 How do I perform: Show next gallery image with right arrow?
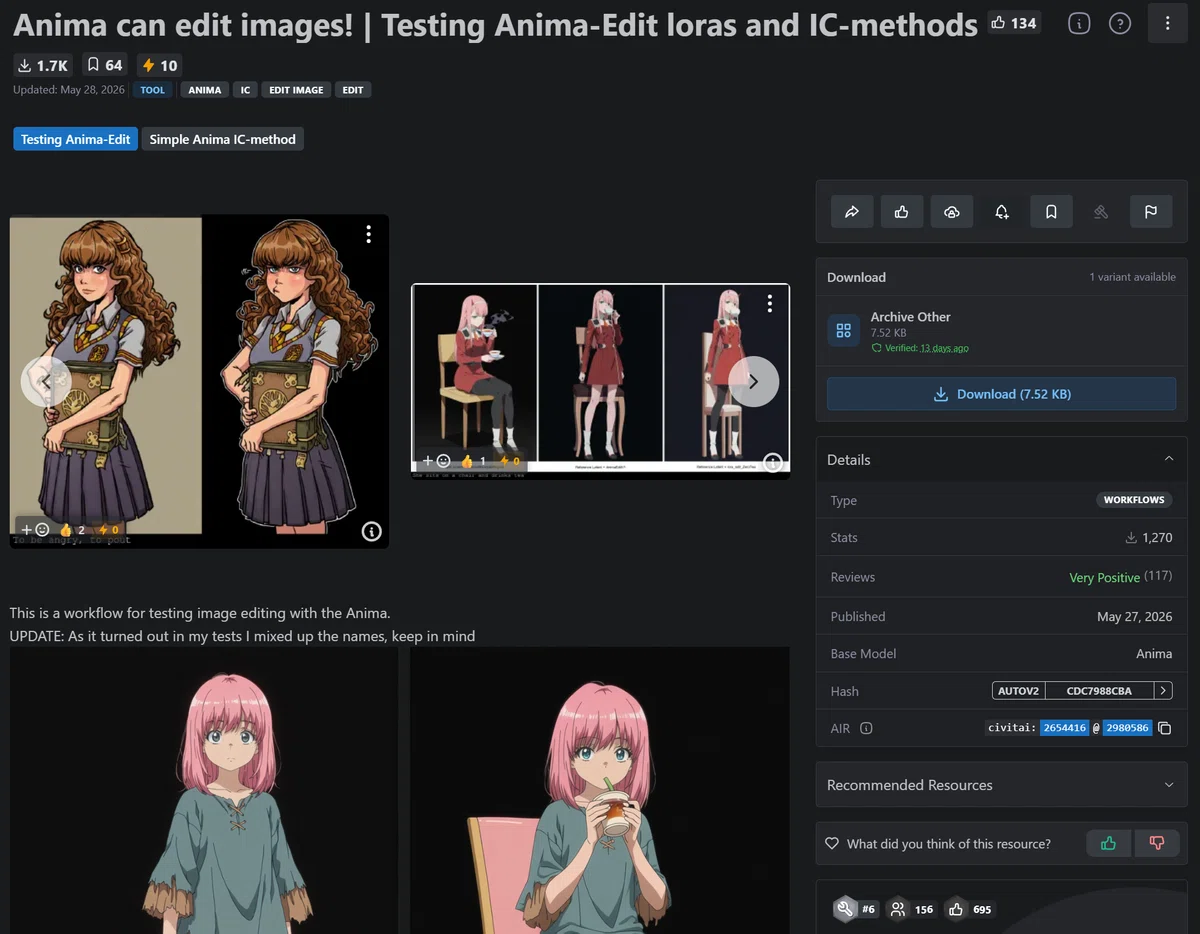753,381
